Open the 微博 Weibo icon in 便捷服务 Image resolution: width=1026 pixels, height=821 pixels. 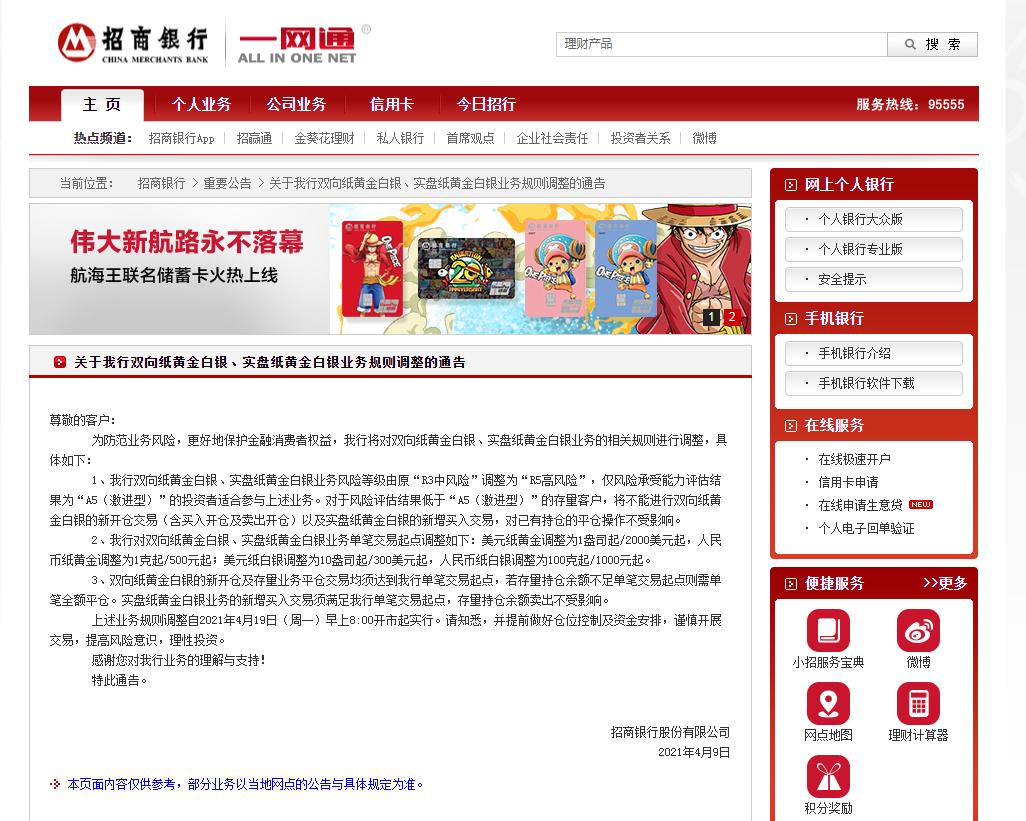click(918, 631)
